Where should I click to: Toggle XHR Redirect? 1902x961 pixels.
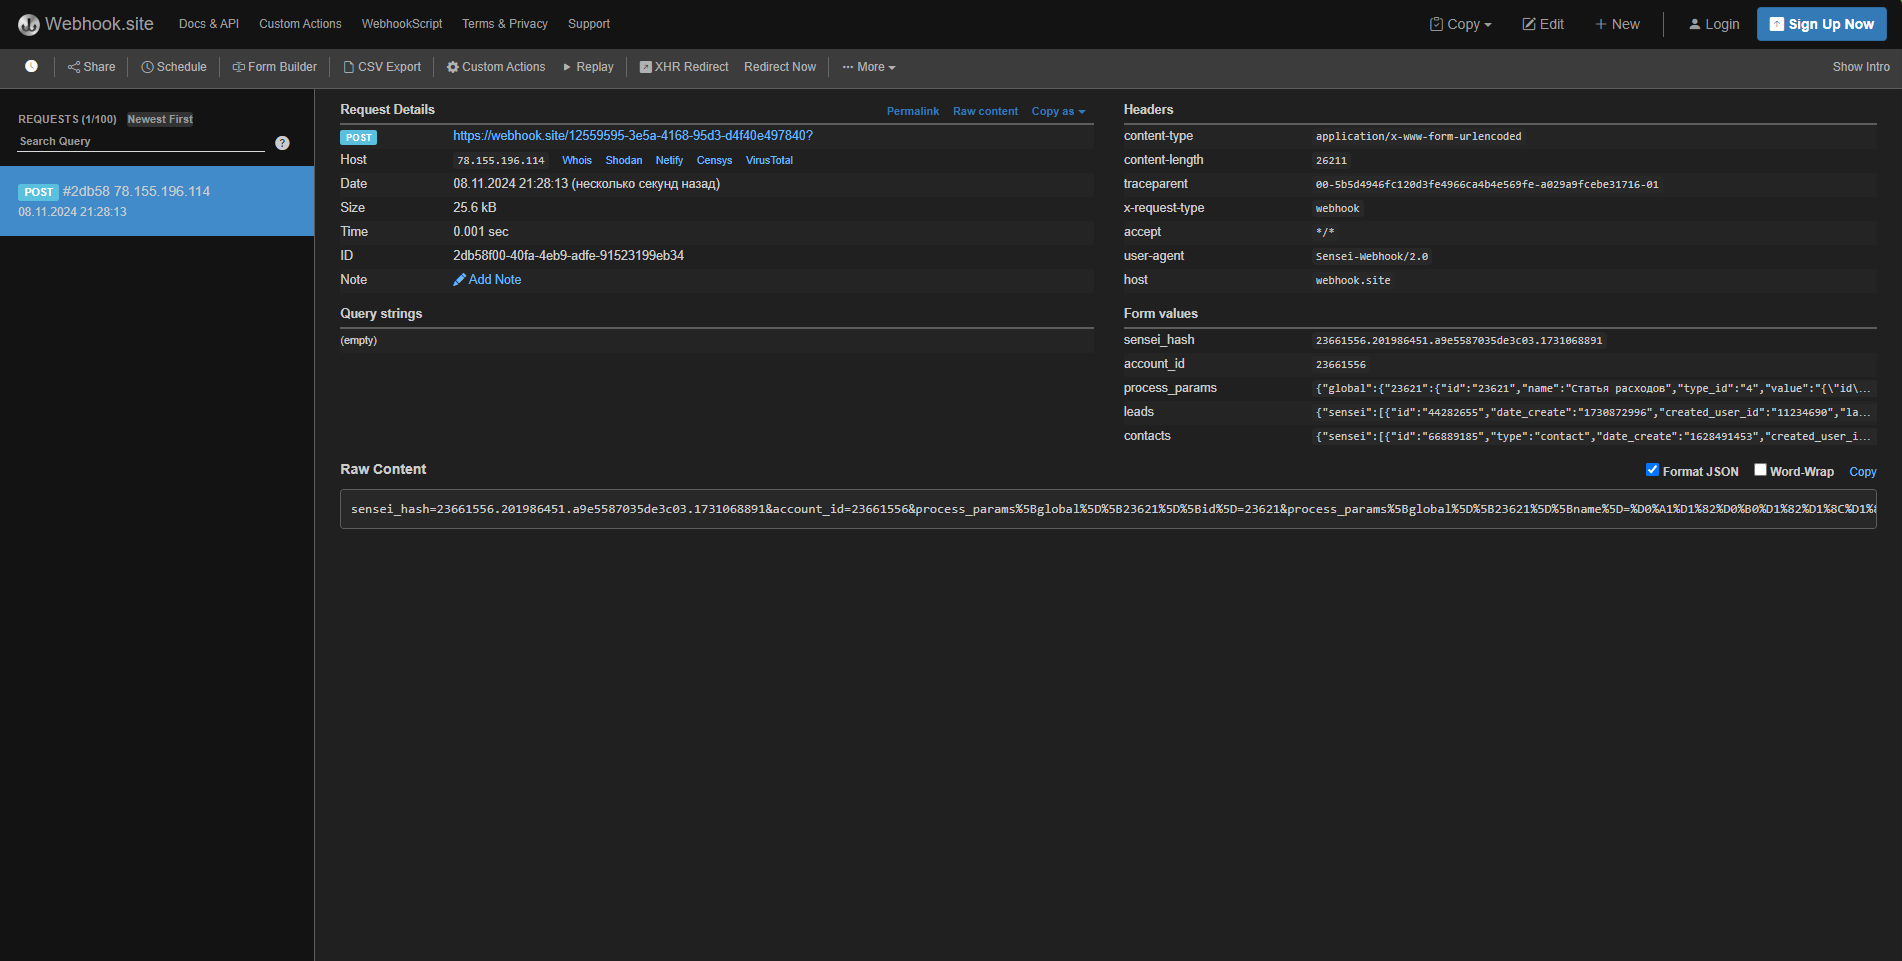684,67
